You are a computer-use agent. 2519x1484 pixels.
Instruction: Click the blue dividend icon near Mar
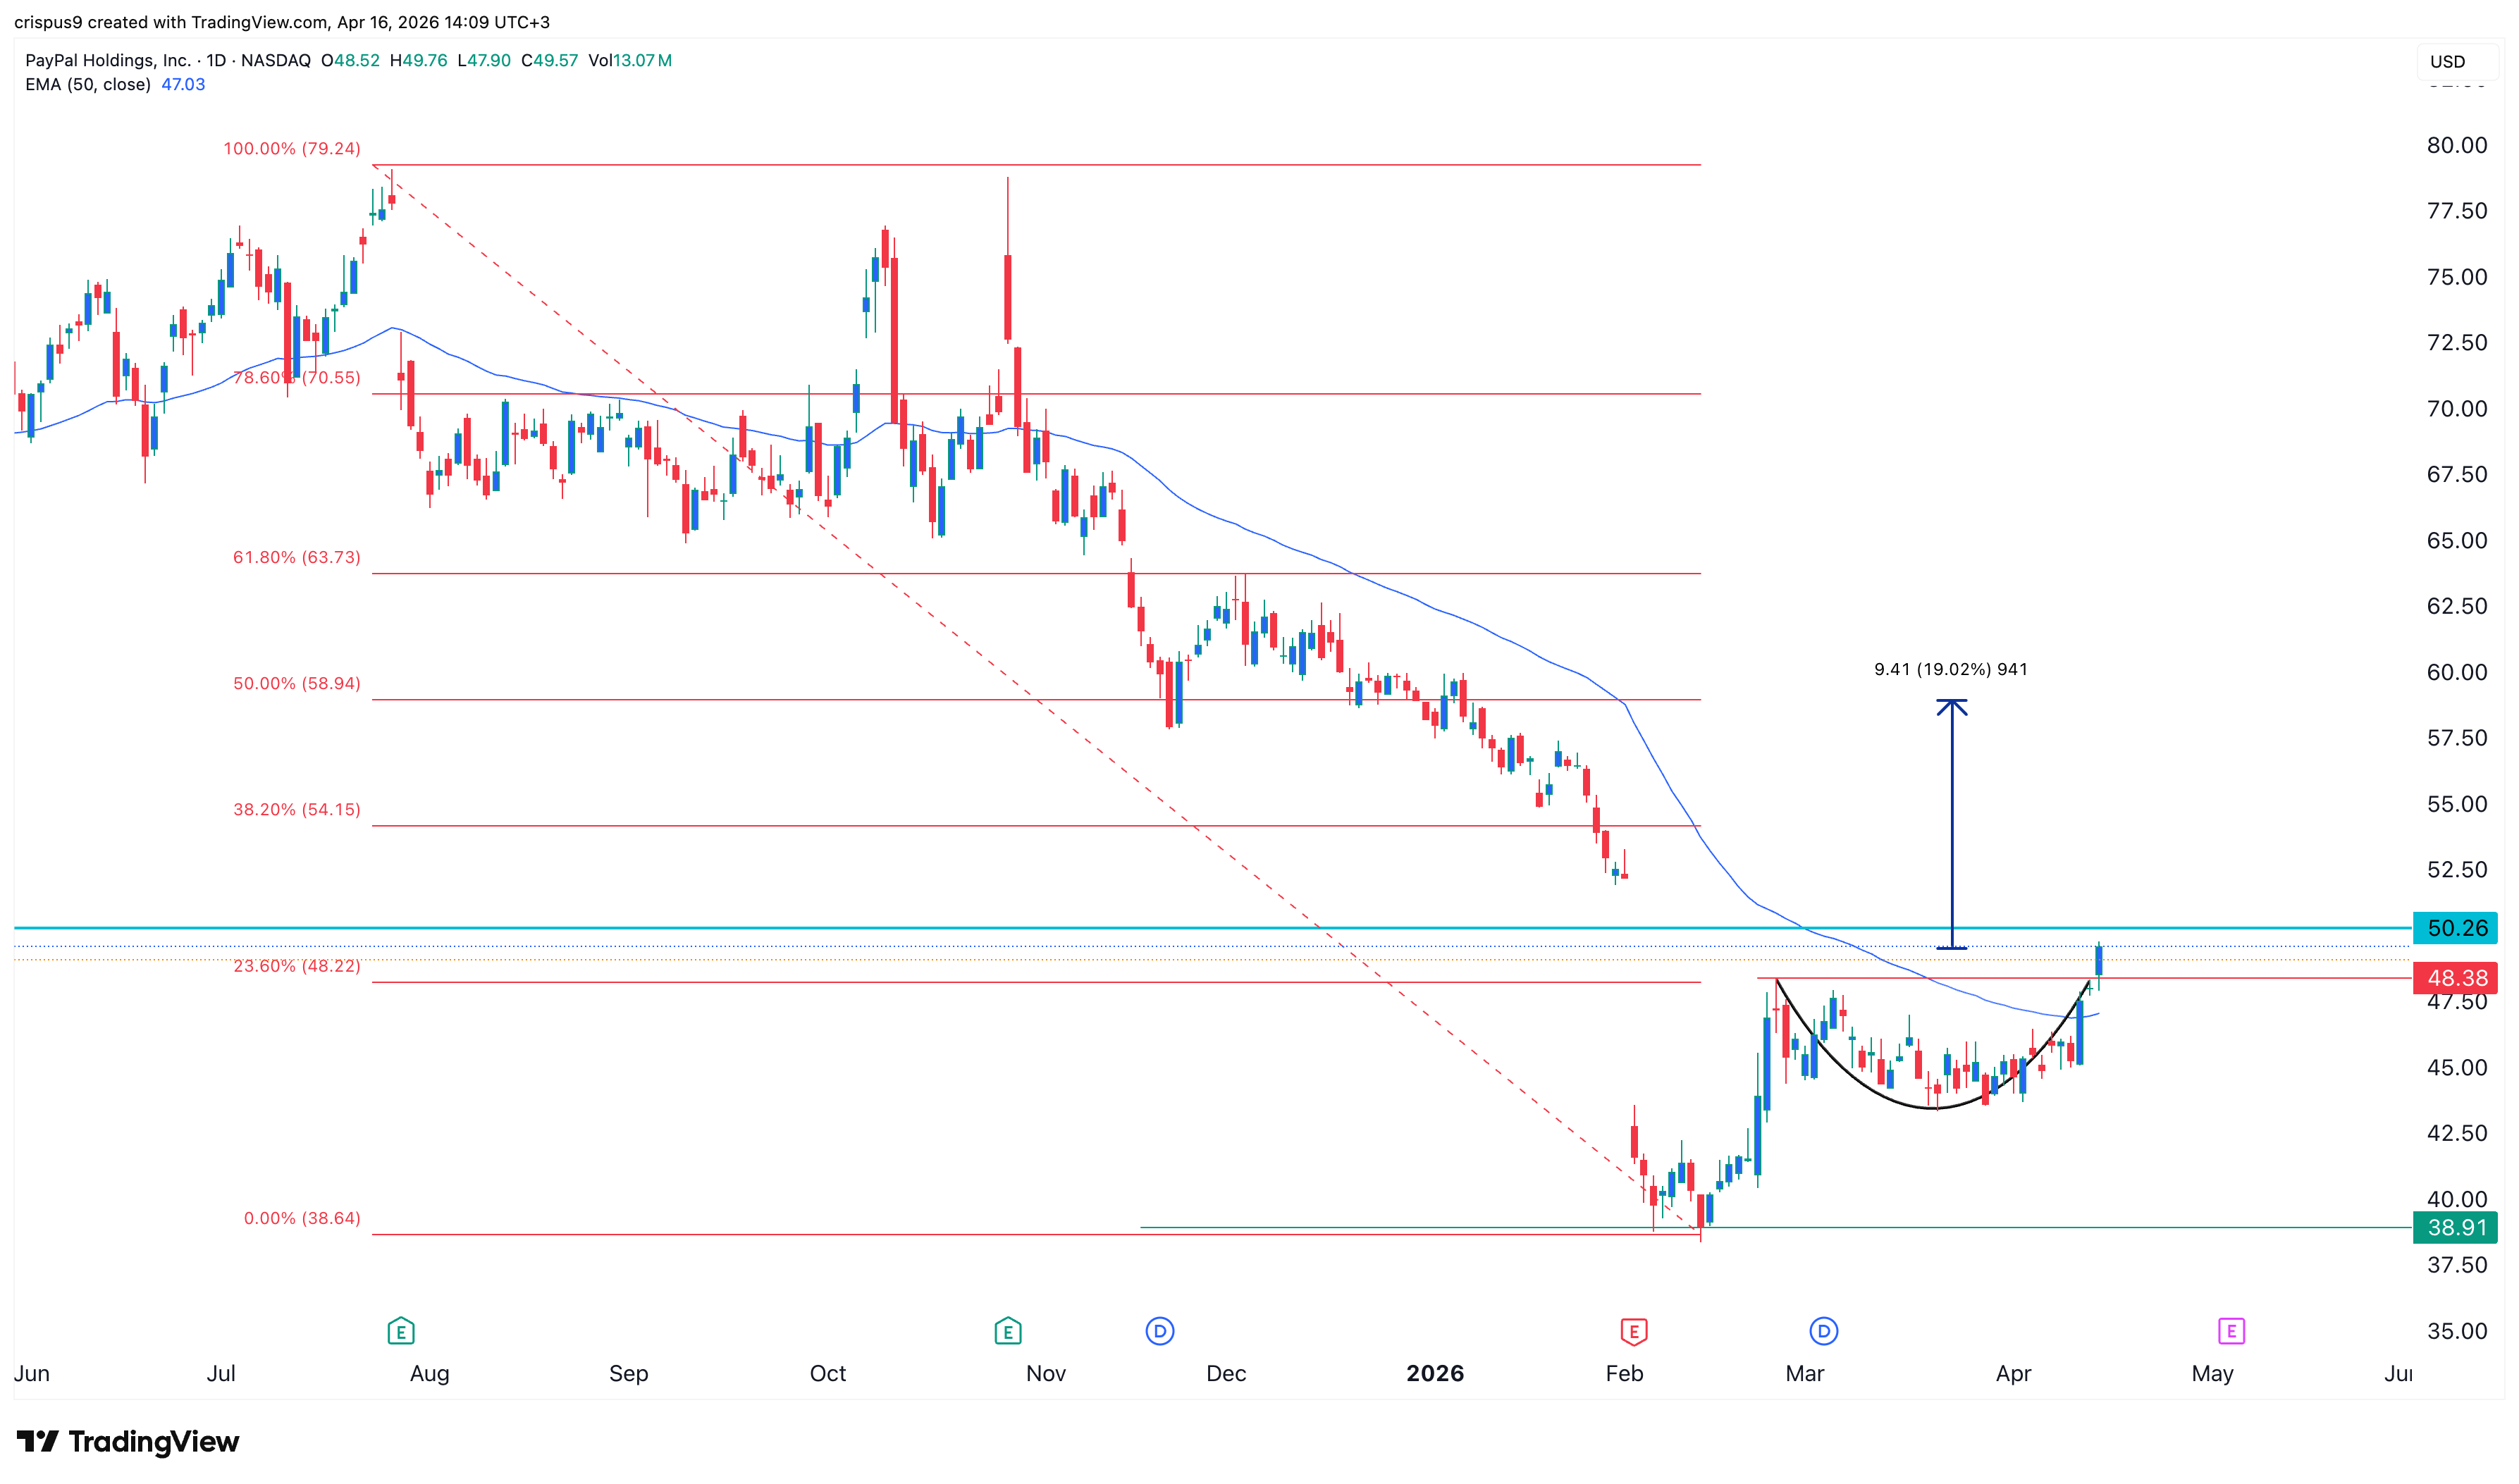click(x=1823, y=1331)
